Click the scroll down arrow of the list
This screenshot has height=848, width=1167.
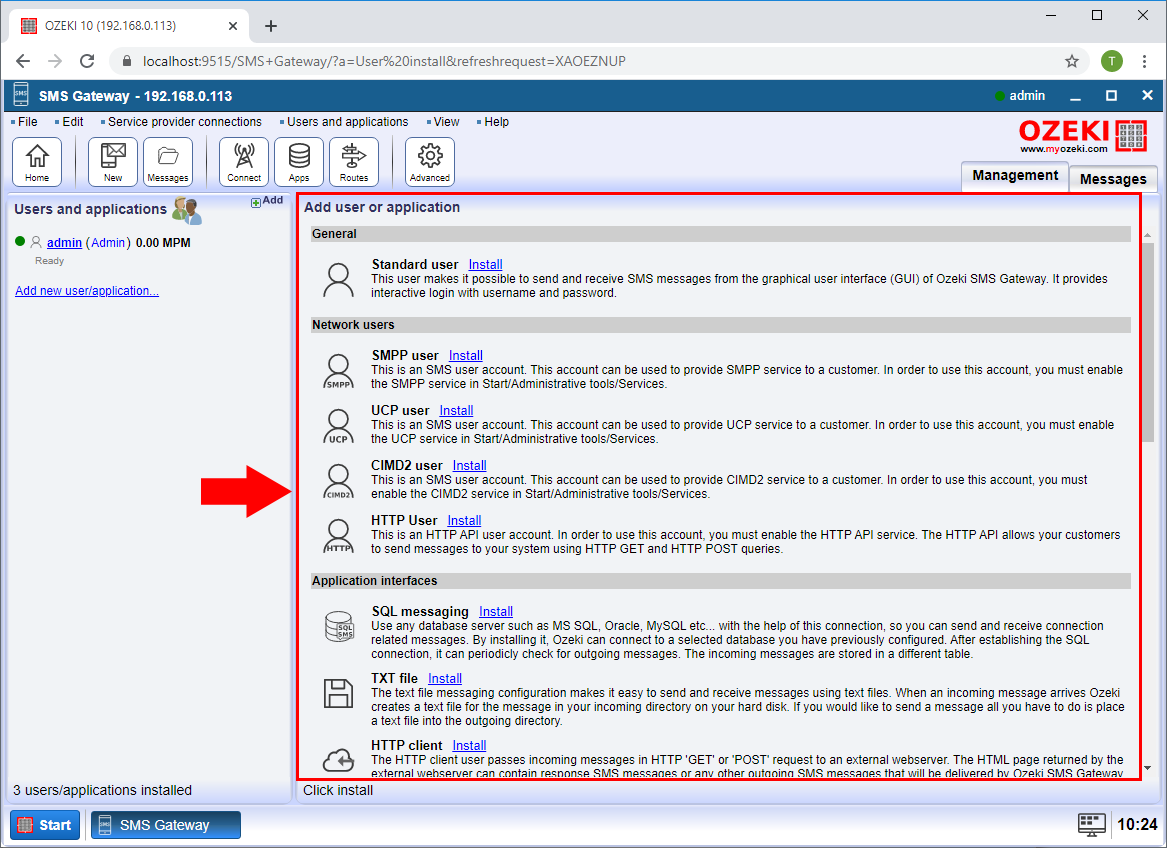pos(1148,768)
